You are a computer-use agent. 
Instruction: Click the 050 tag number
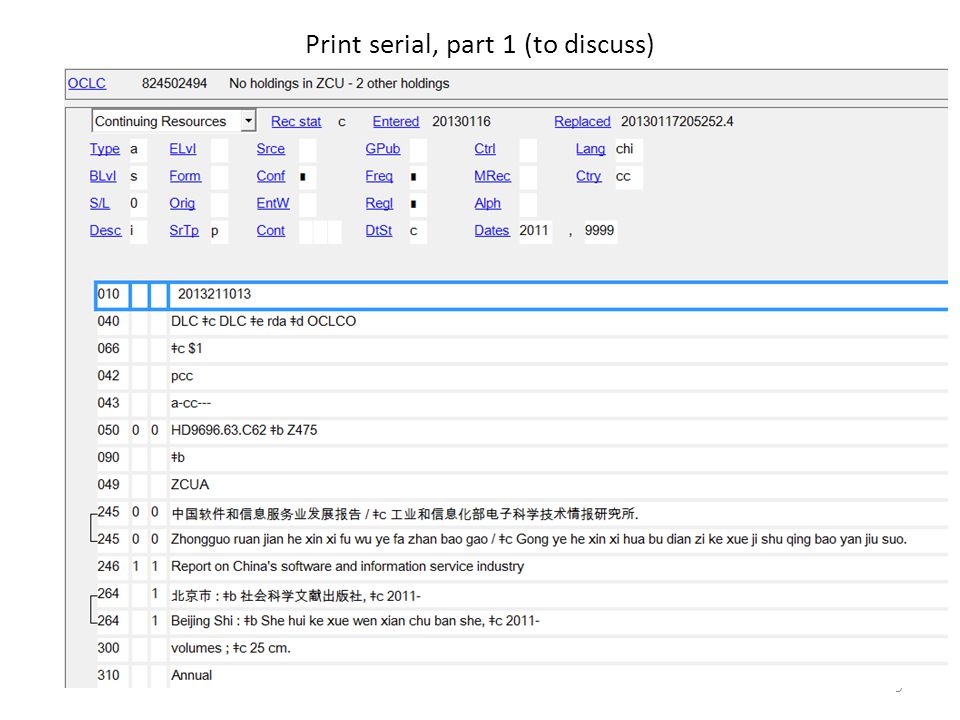pyautogui.click(x=108, y=430)
